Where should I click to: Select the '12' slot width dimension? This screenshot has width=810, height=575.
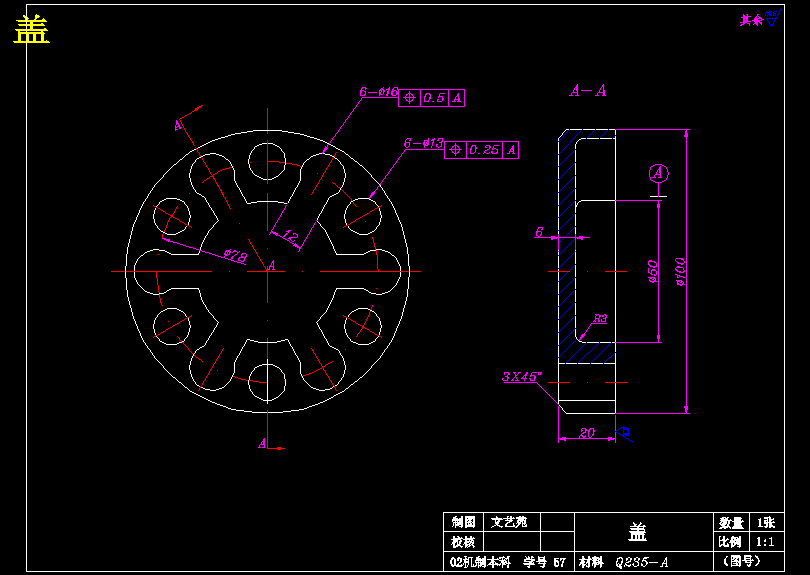[x=290, y=237]
